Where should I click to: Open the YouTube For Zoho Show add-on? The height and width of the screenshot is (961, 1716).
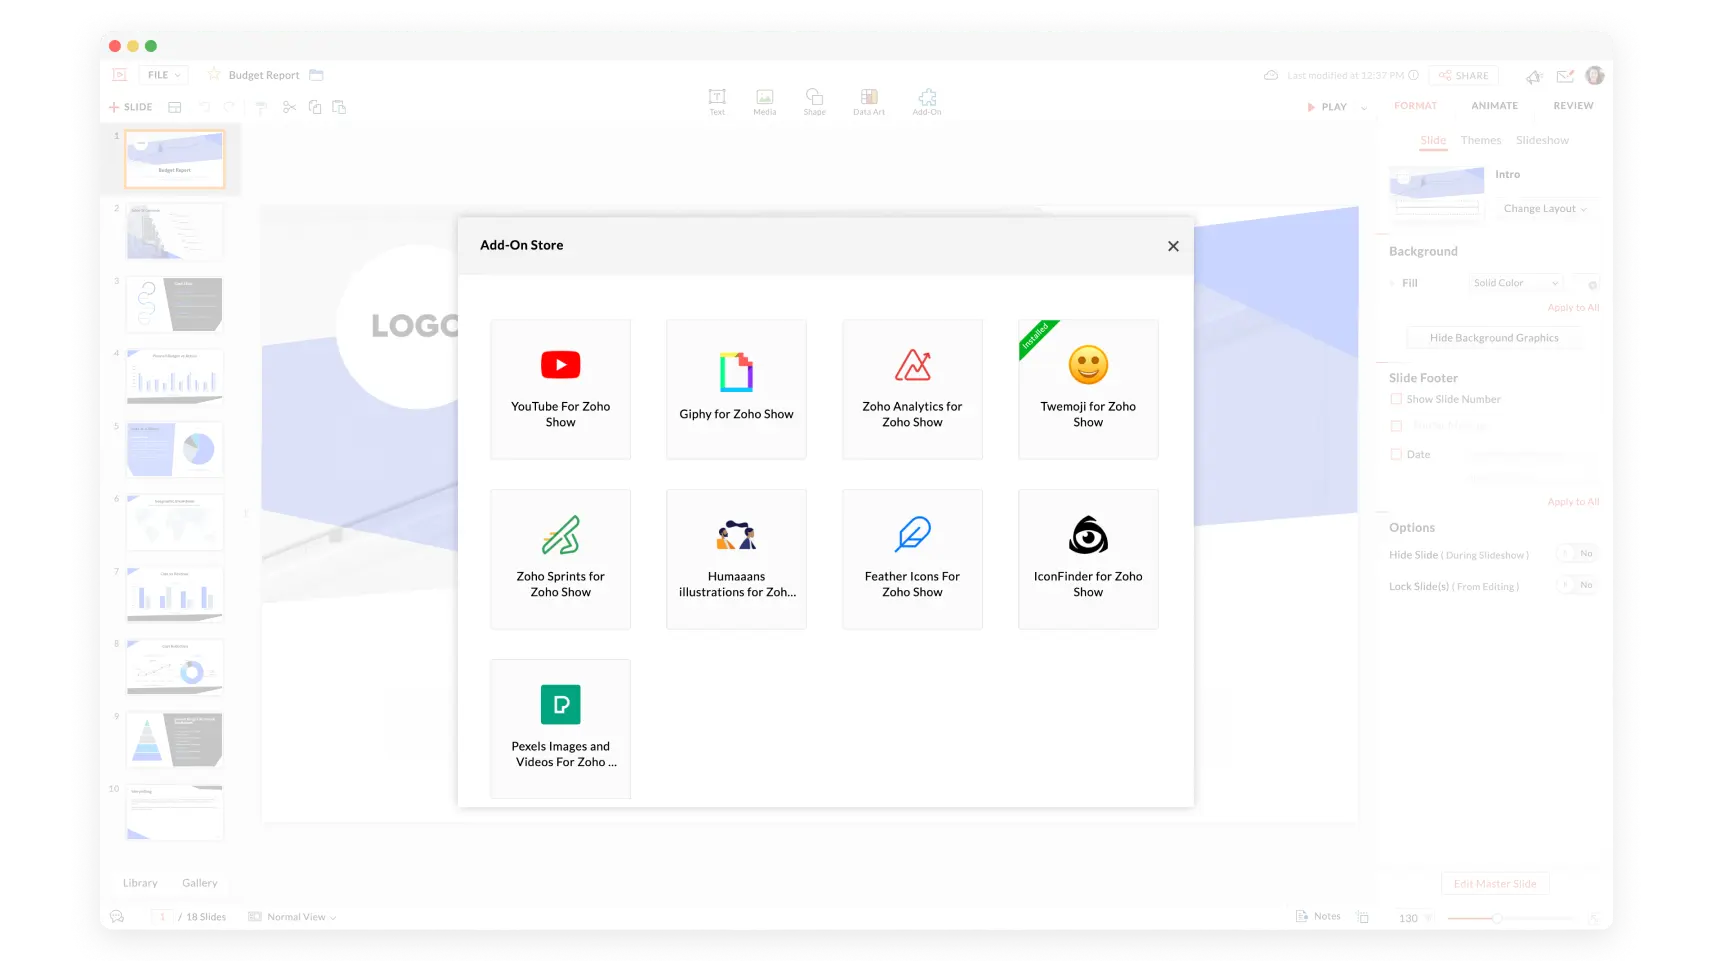coord(560,389)
